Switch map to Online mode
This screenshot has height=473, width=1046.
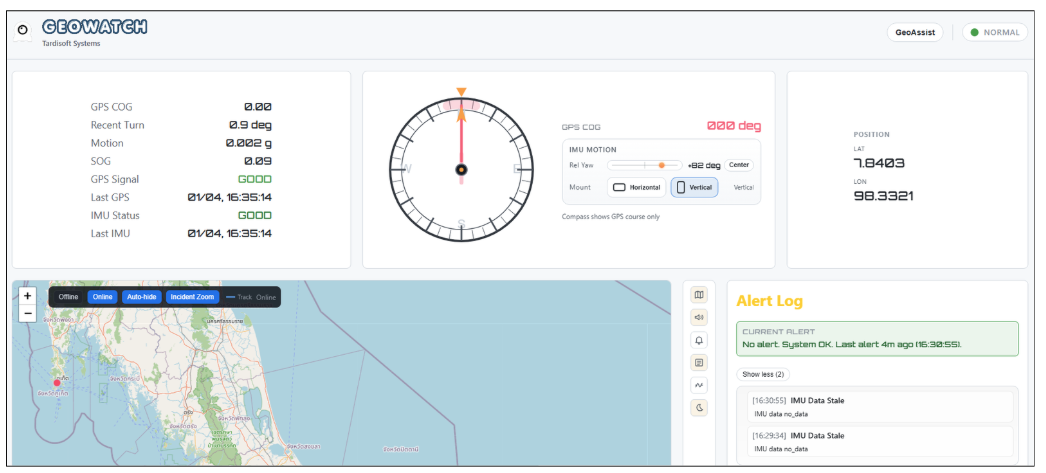(x=103, y=297)
